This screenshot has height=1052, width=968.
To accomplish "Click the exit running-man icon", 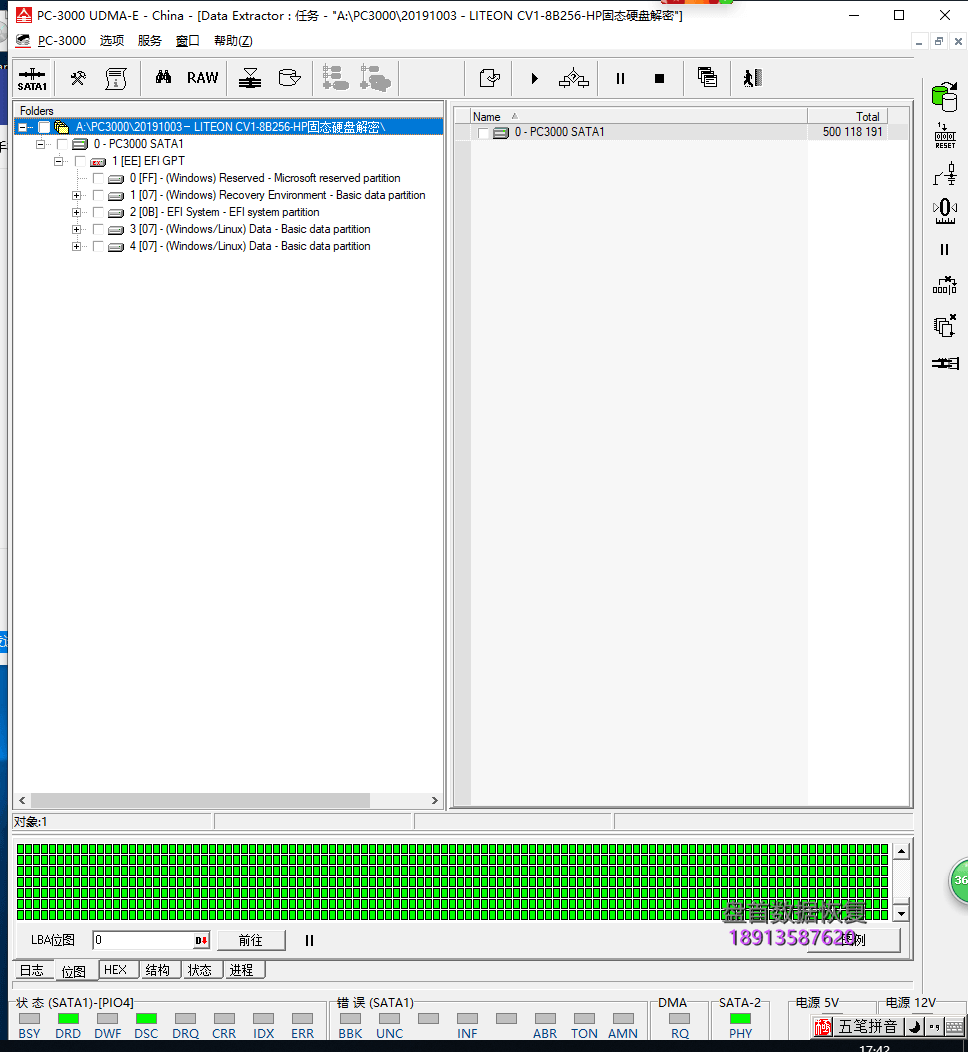I will (753, 78).
